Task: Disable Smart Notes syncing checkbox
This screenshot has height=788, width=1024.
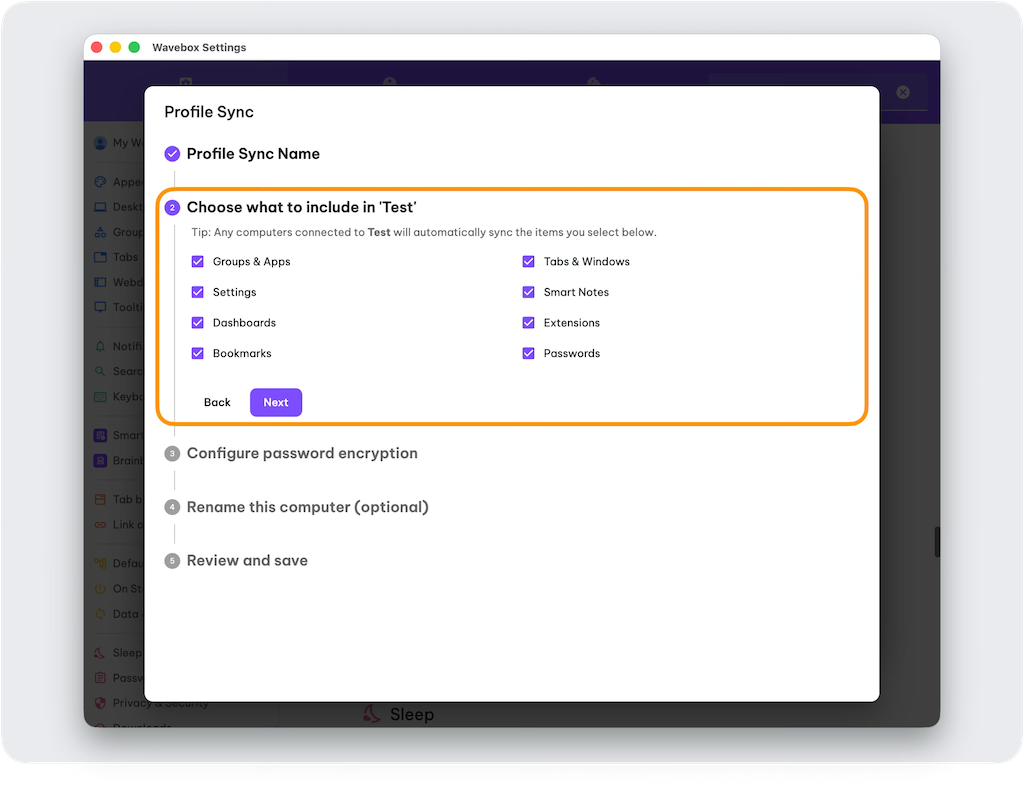Action: [529, 292]
